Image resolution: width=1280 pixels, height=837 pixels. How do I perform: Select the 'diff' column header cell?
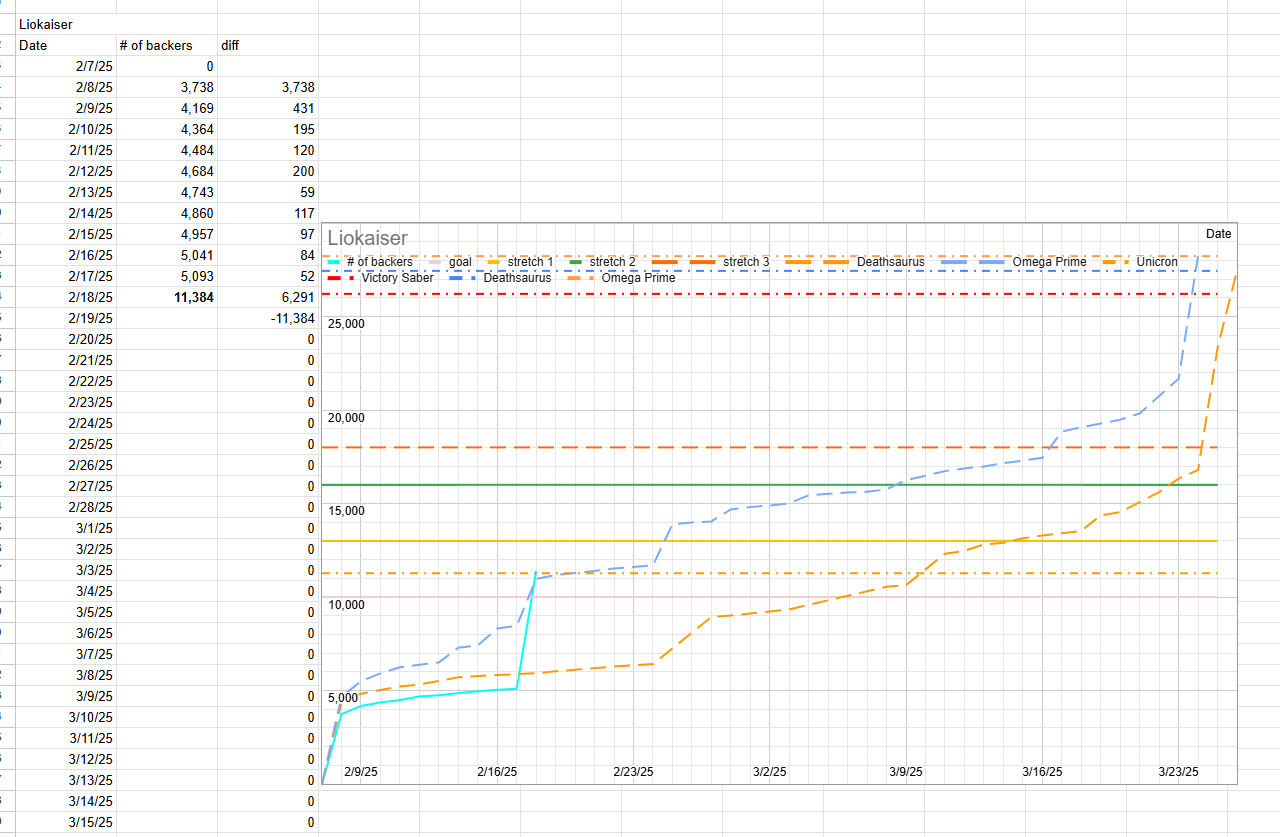point(230,45)
